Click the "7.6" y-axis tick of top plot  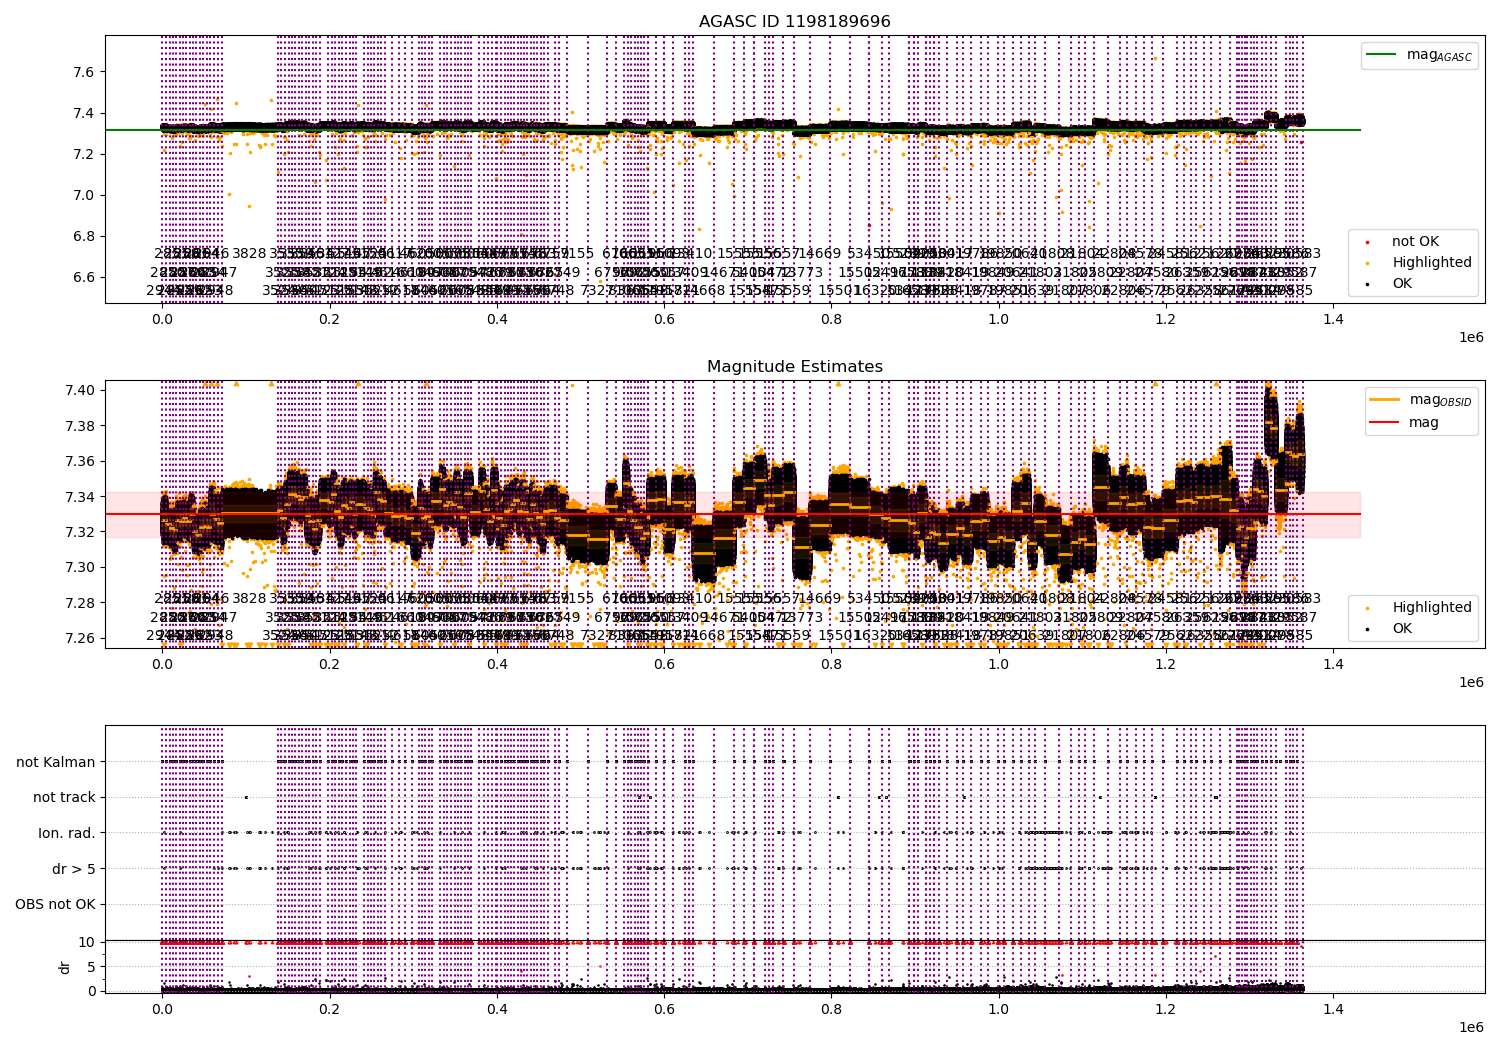(83, 72)
